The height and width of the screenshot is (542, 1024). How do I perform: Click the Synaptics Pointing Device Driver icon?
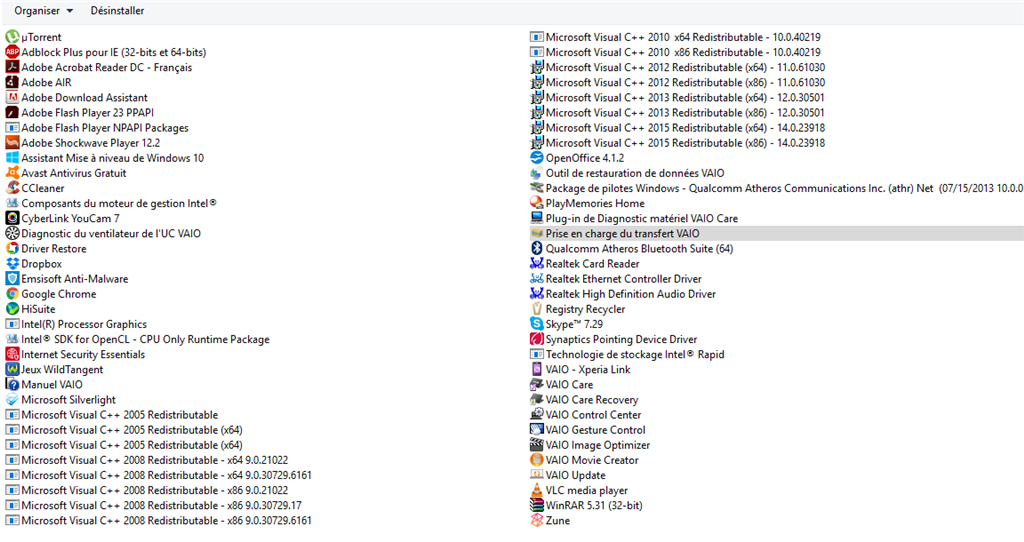pos(536,339)
